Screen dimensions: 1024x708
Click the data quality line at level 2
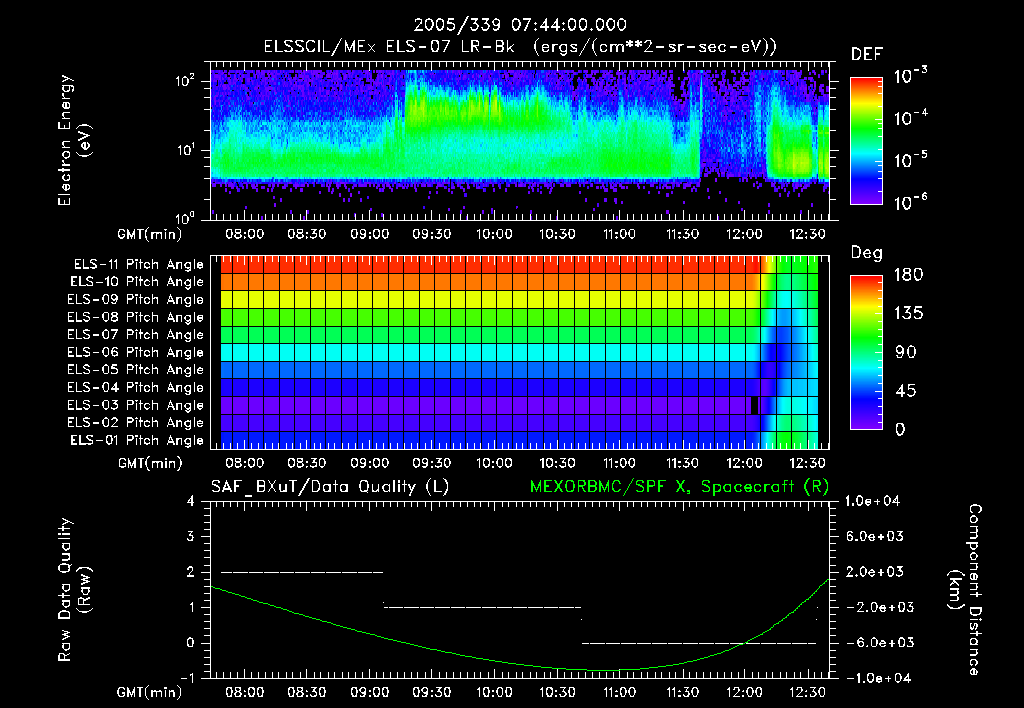point(302,572)
